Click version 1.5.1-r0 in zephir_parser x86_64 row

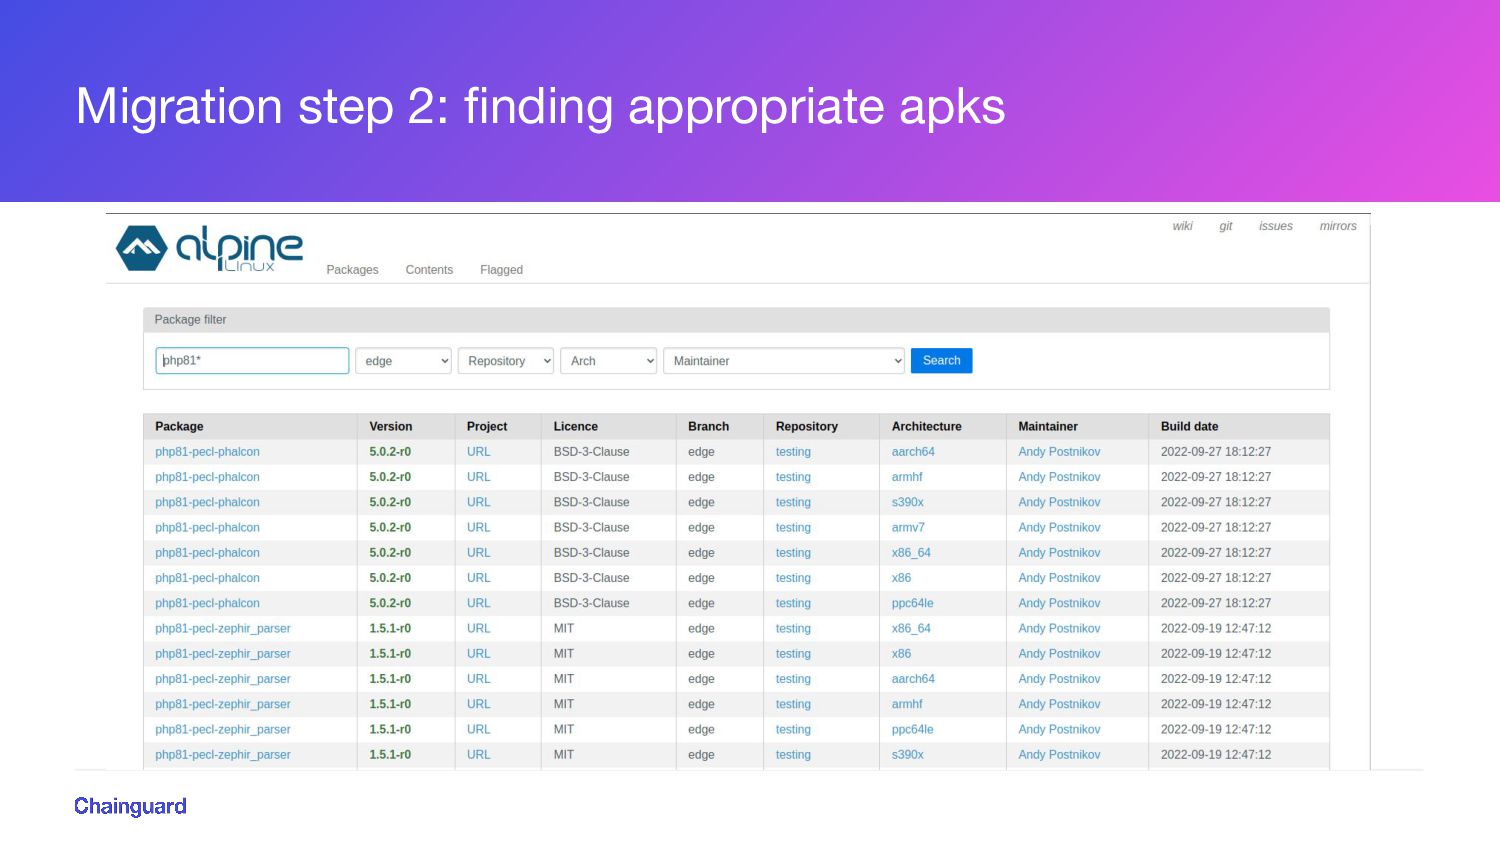click(390, 628)
